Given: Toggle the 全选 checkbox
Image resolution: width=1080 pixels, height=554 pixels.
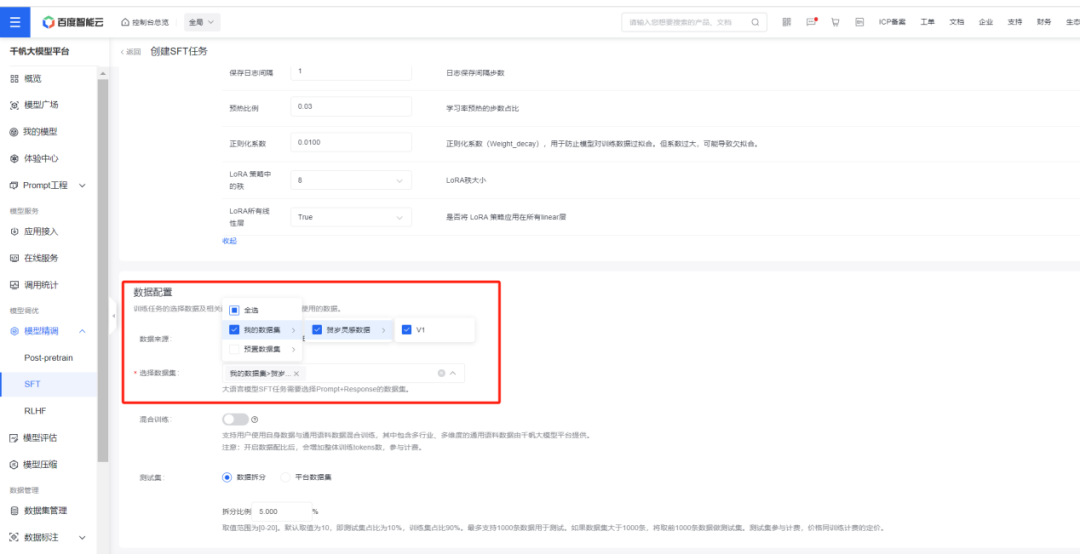Looking at the screenshot, I should pyautogui.click(x=234, y=310).
